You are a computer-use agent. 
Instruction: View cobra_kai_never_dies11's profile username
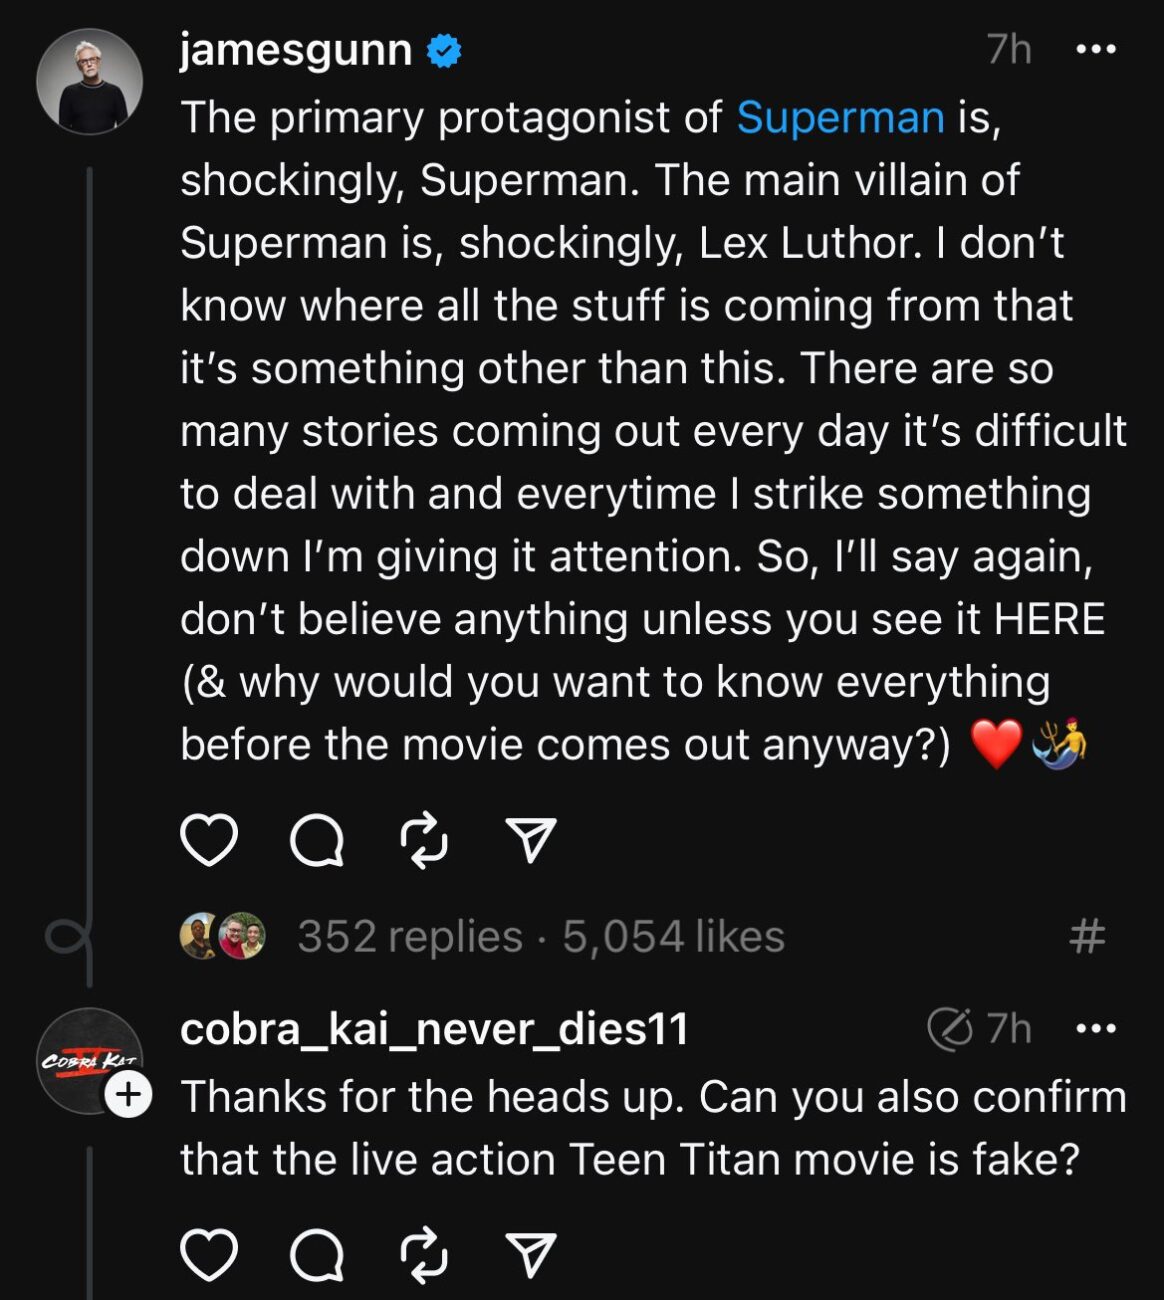click(434, 1028)
